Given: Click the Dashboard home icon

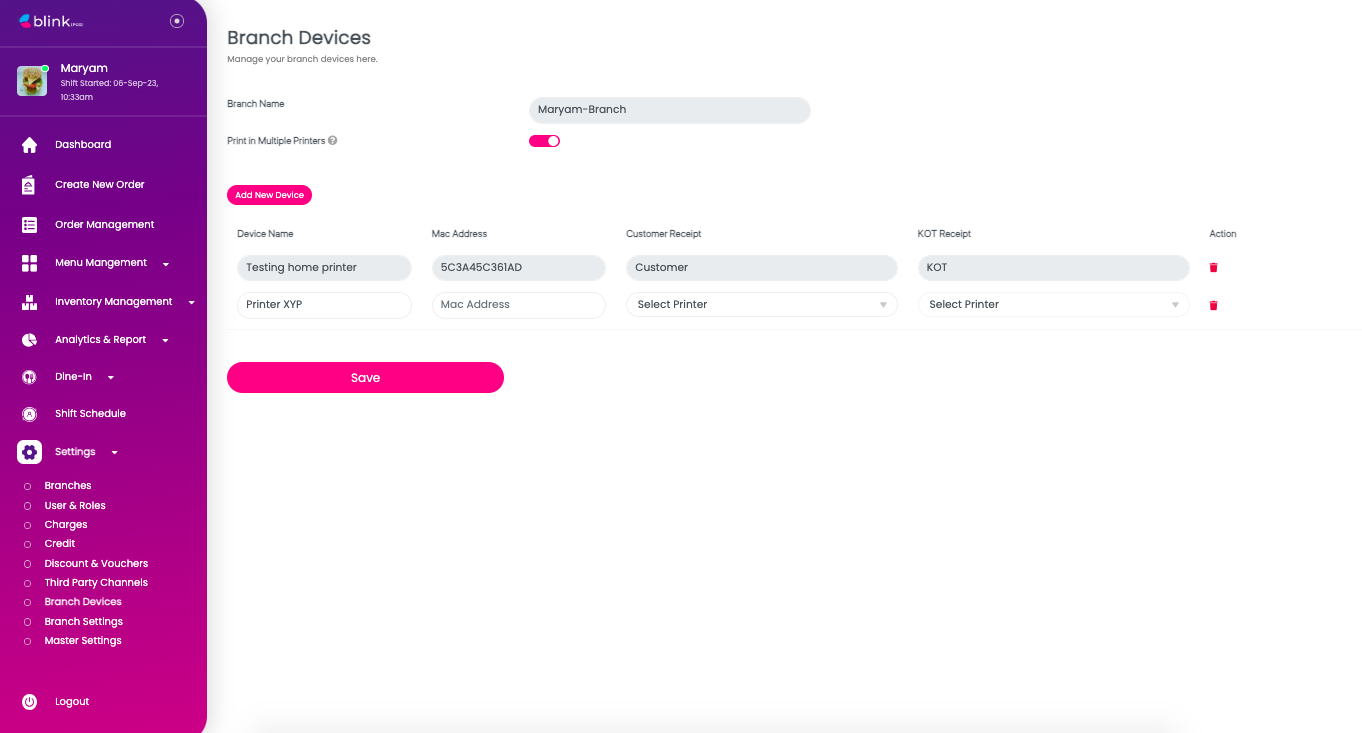Looking at the screenshot, I should 29,145.
